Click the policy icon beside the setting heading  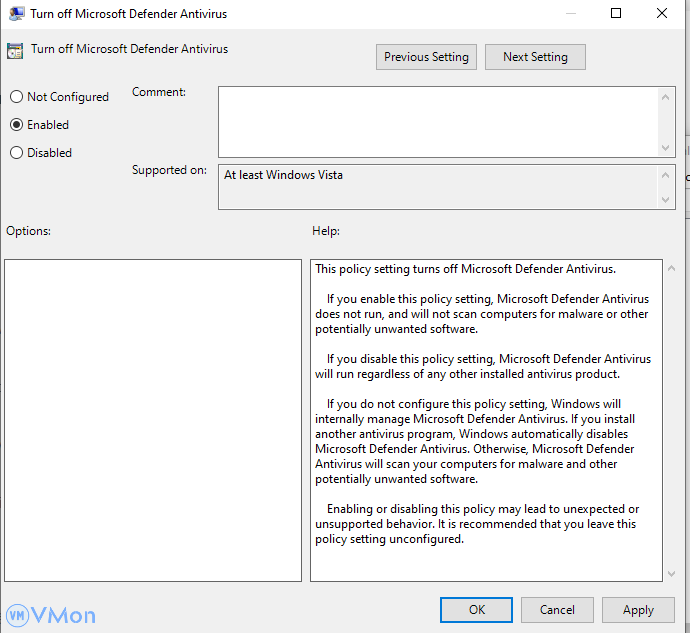[x=15, y=50]
